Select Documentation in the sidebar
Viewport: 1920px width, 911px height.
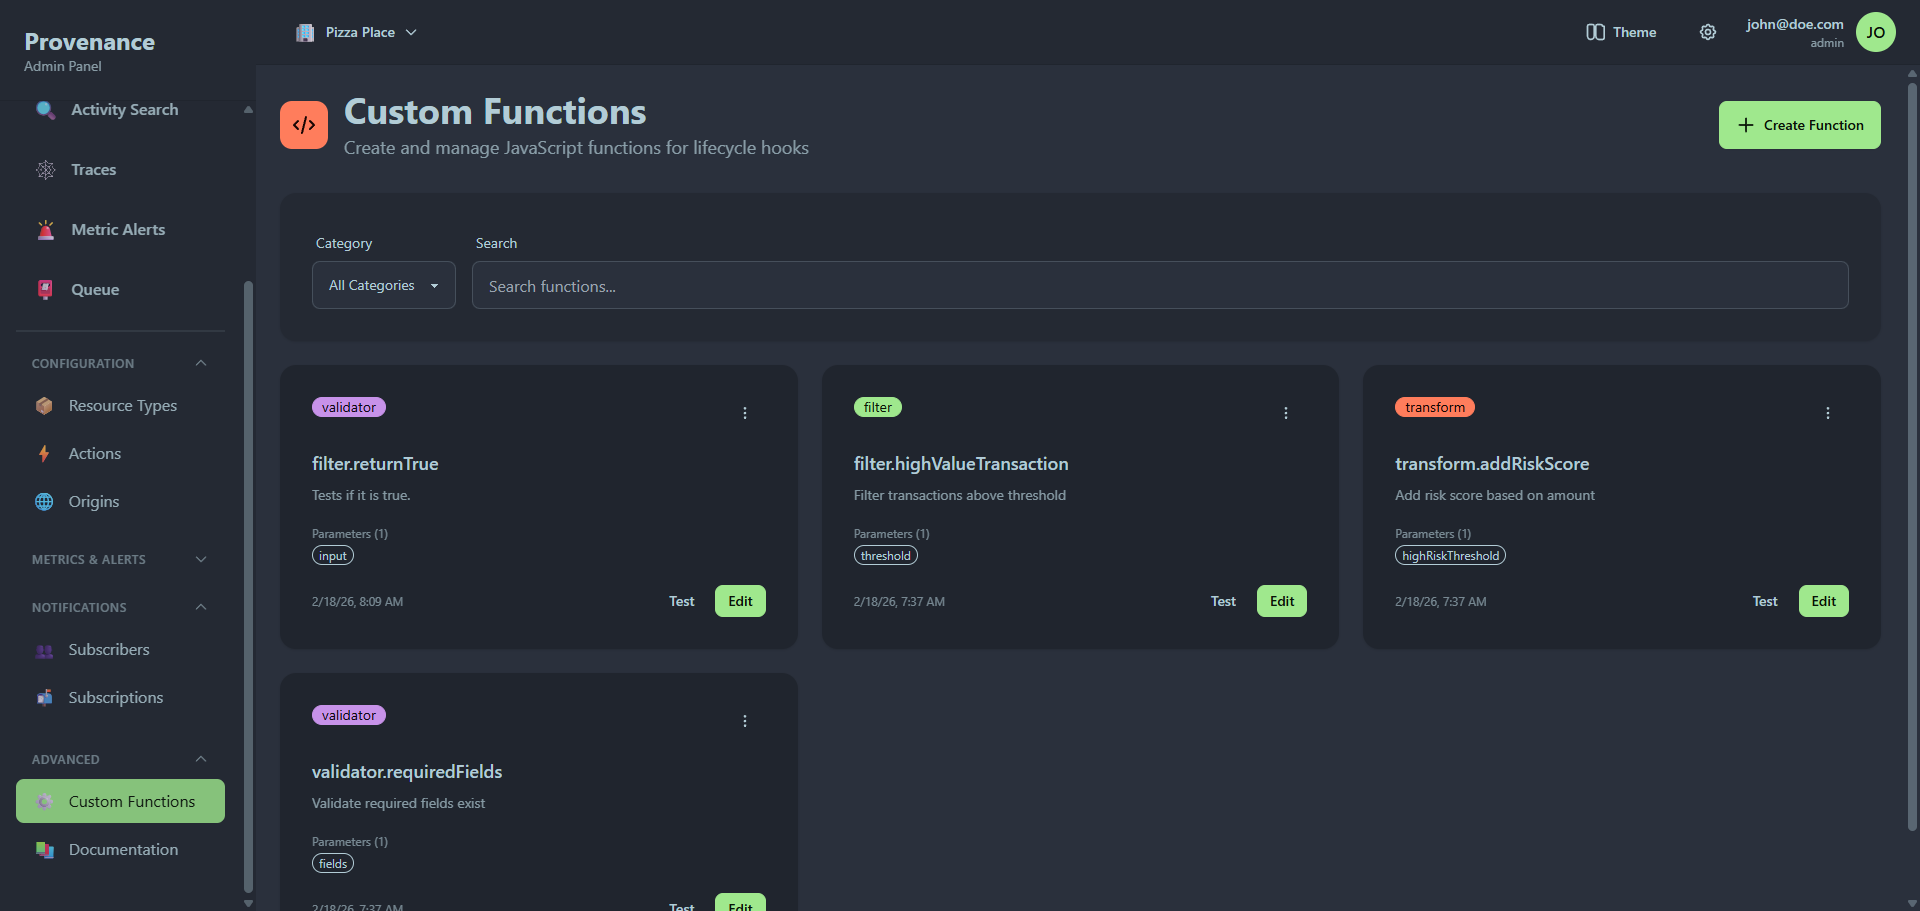point(122,849)
